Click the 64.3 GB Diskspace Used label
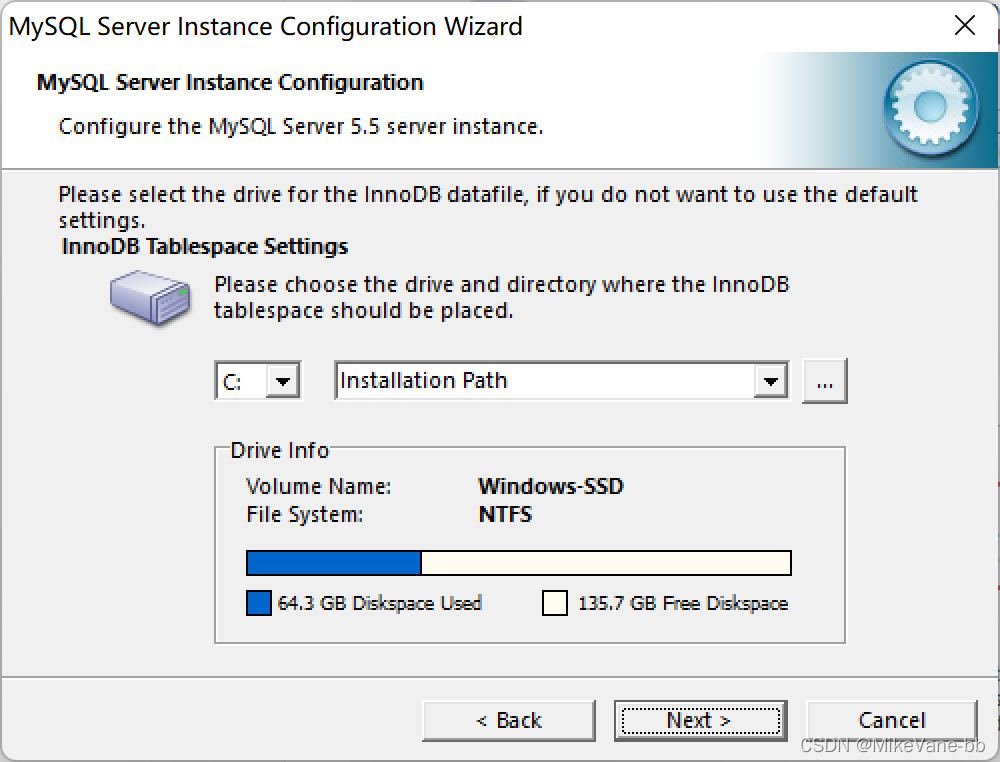 (x=380, y=603)
